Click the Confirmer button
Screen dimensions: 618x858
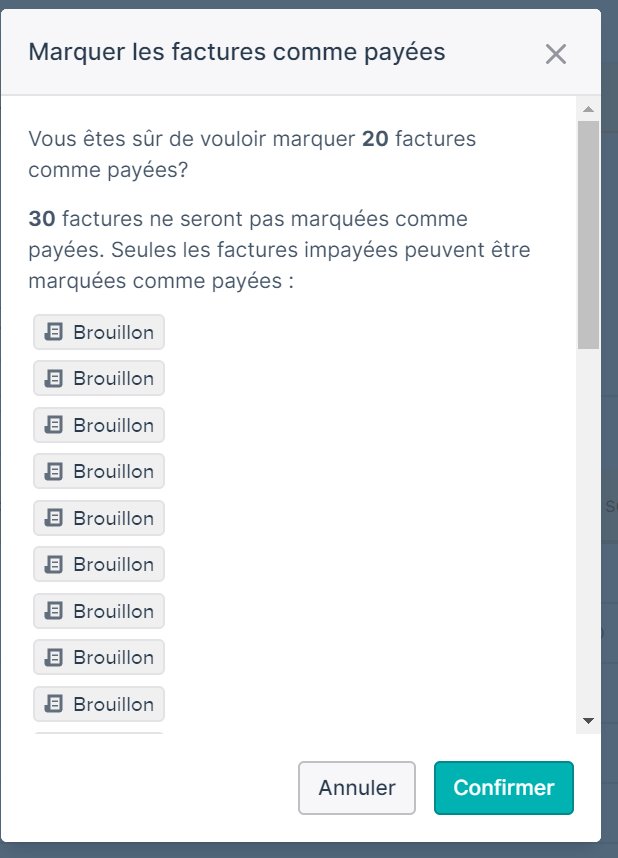[x=504, y=787]
